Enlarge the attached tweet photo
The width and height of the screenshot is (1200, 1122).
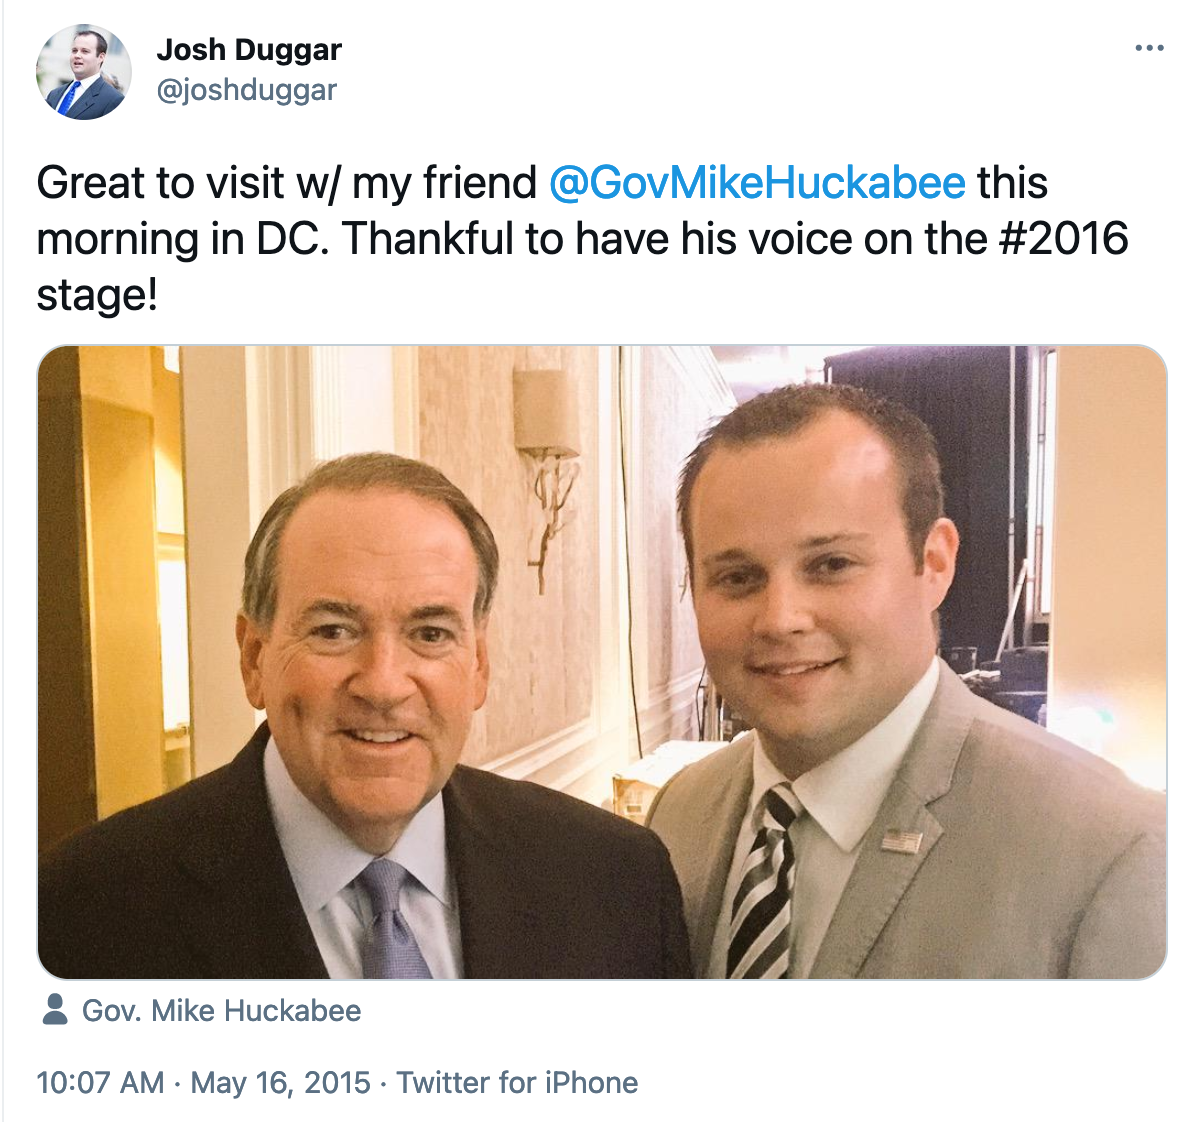tap(602, 662)
